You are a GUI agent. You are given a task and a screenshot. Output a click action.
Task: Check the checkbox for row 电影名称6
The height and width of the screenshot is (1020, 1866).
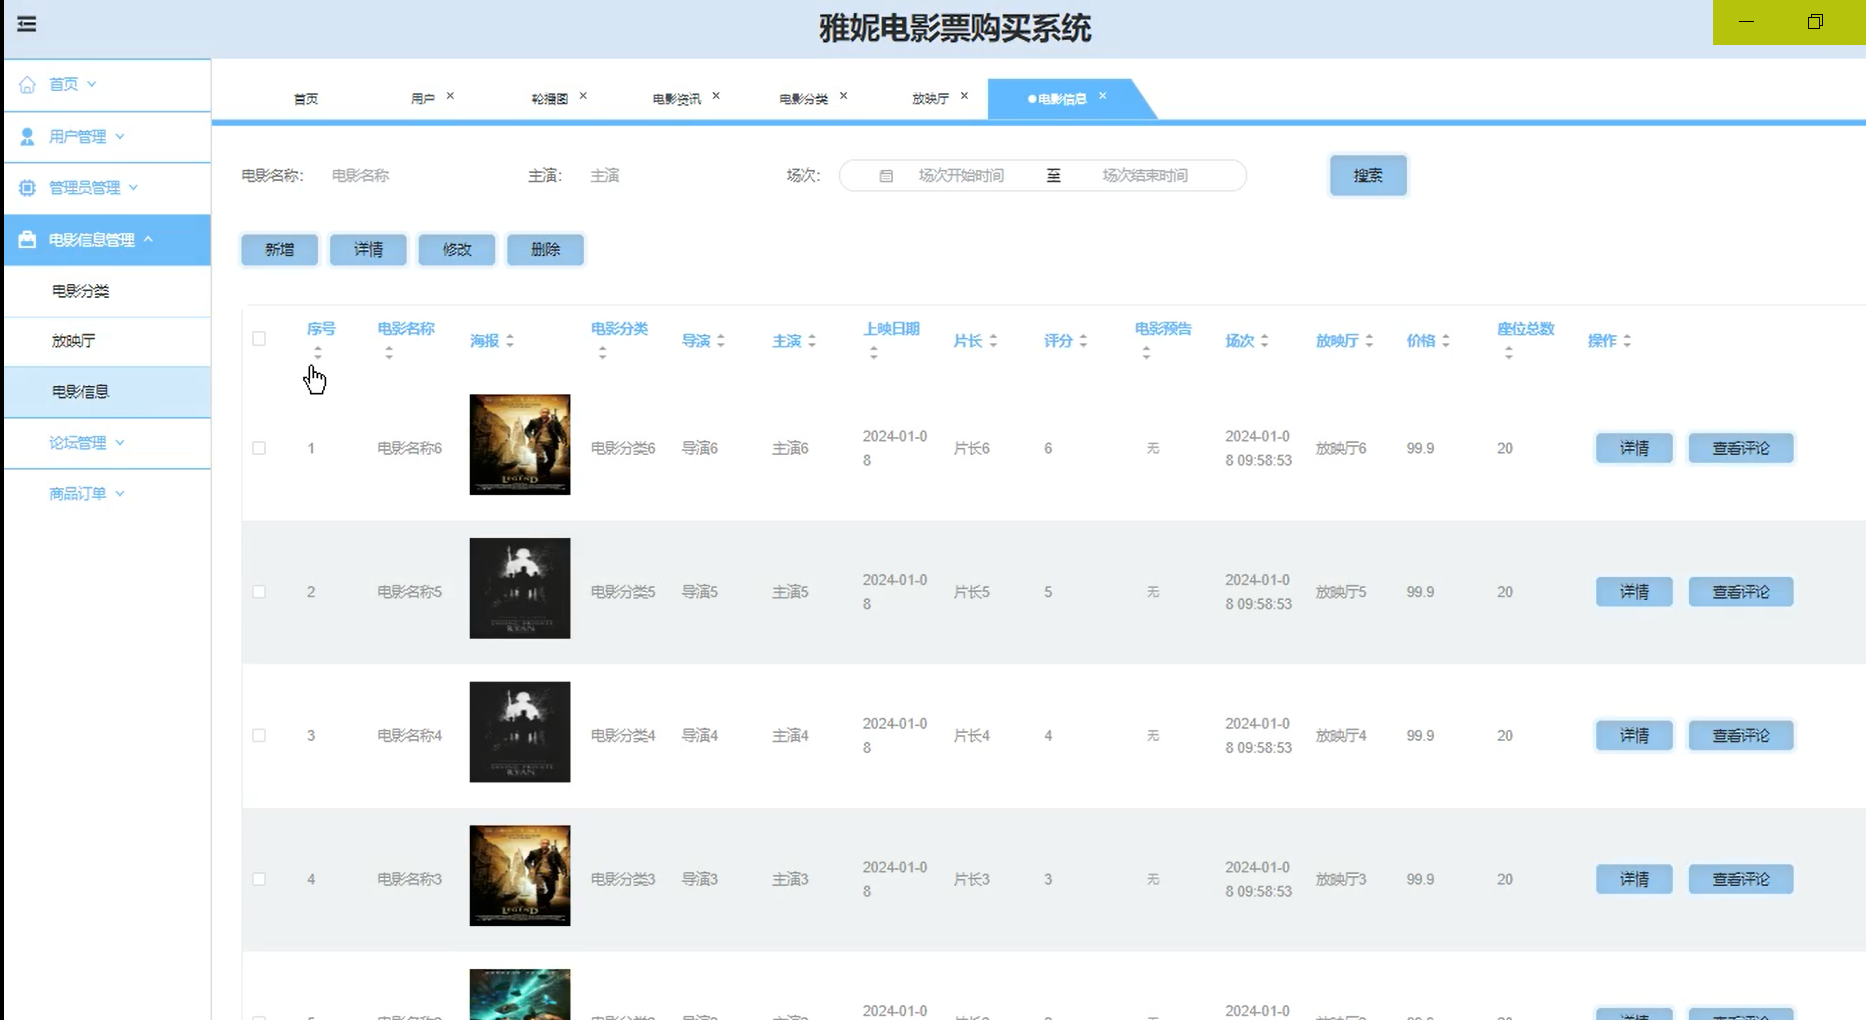pyautogui.click(x=259, y=448)
